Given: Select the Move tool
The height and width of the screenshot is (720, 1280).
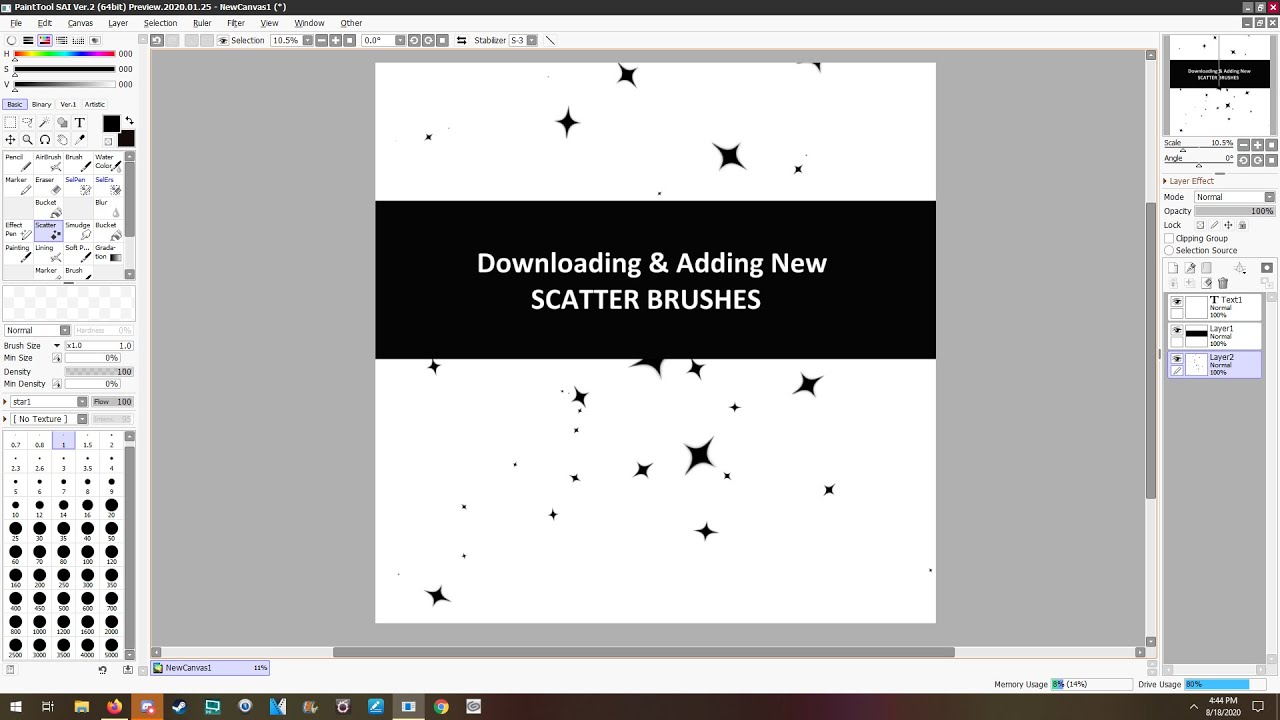Looking at the screenshot, I should point(10,140).
